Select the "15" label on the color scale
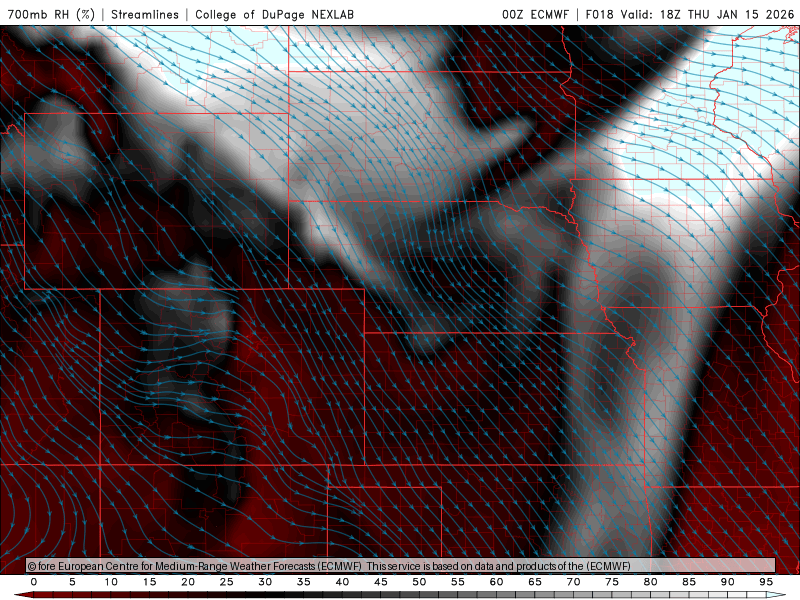The width and height of the screenshot is (800, 600). [149, 582]
